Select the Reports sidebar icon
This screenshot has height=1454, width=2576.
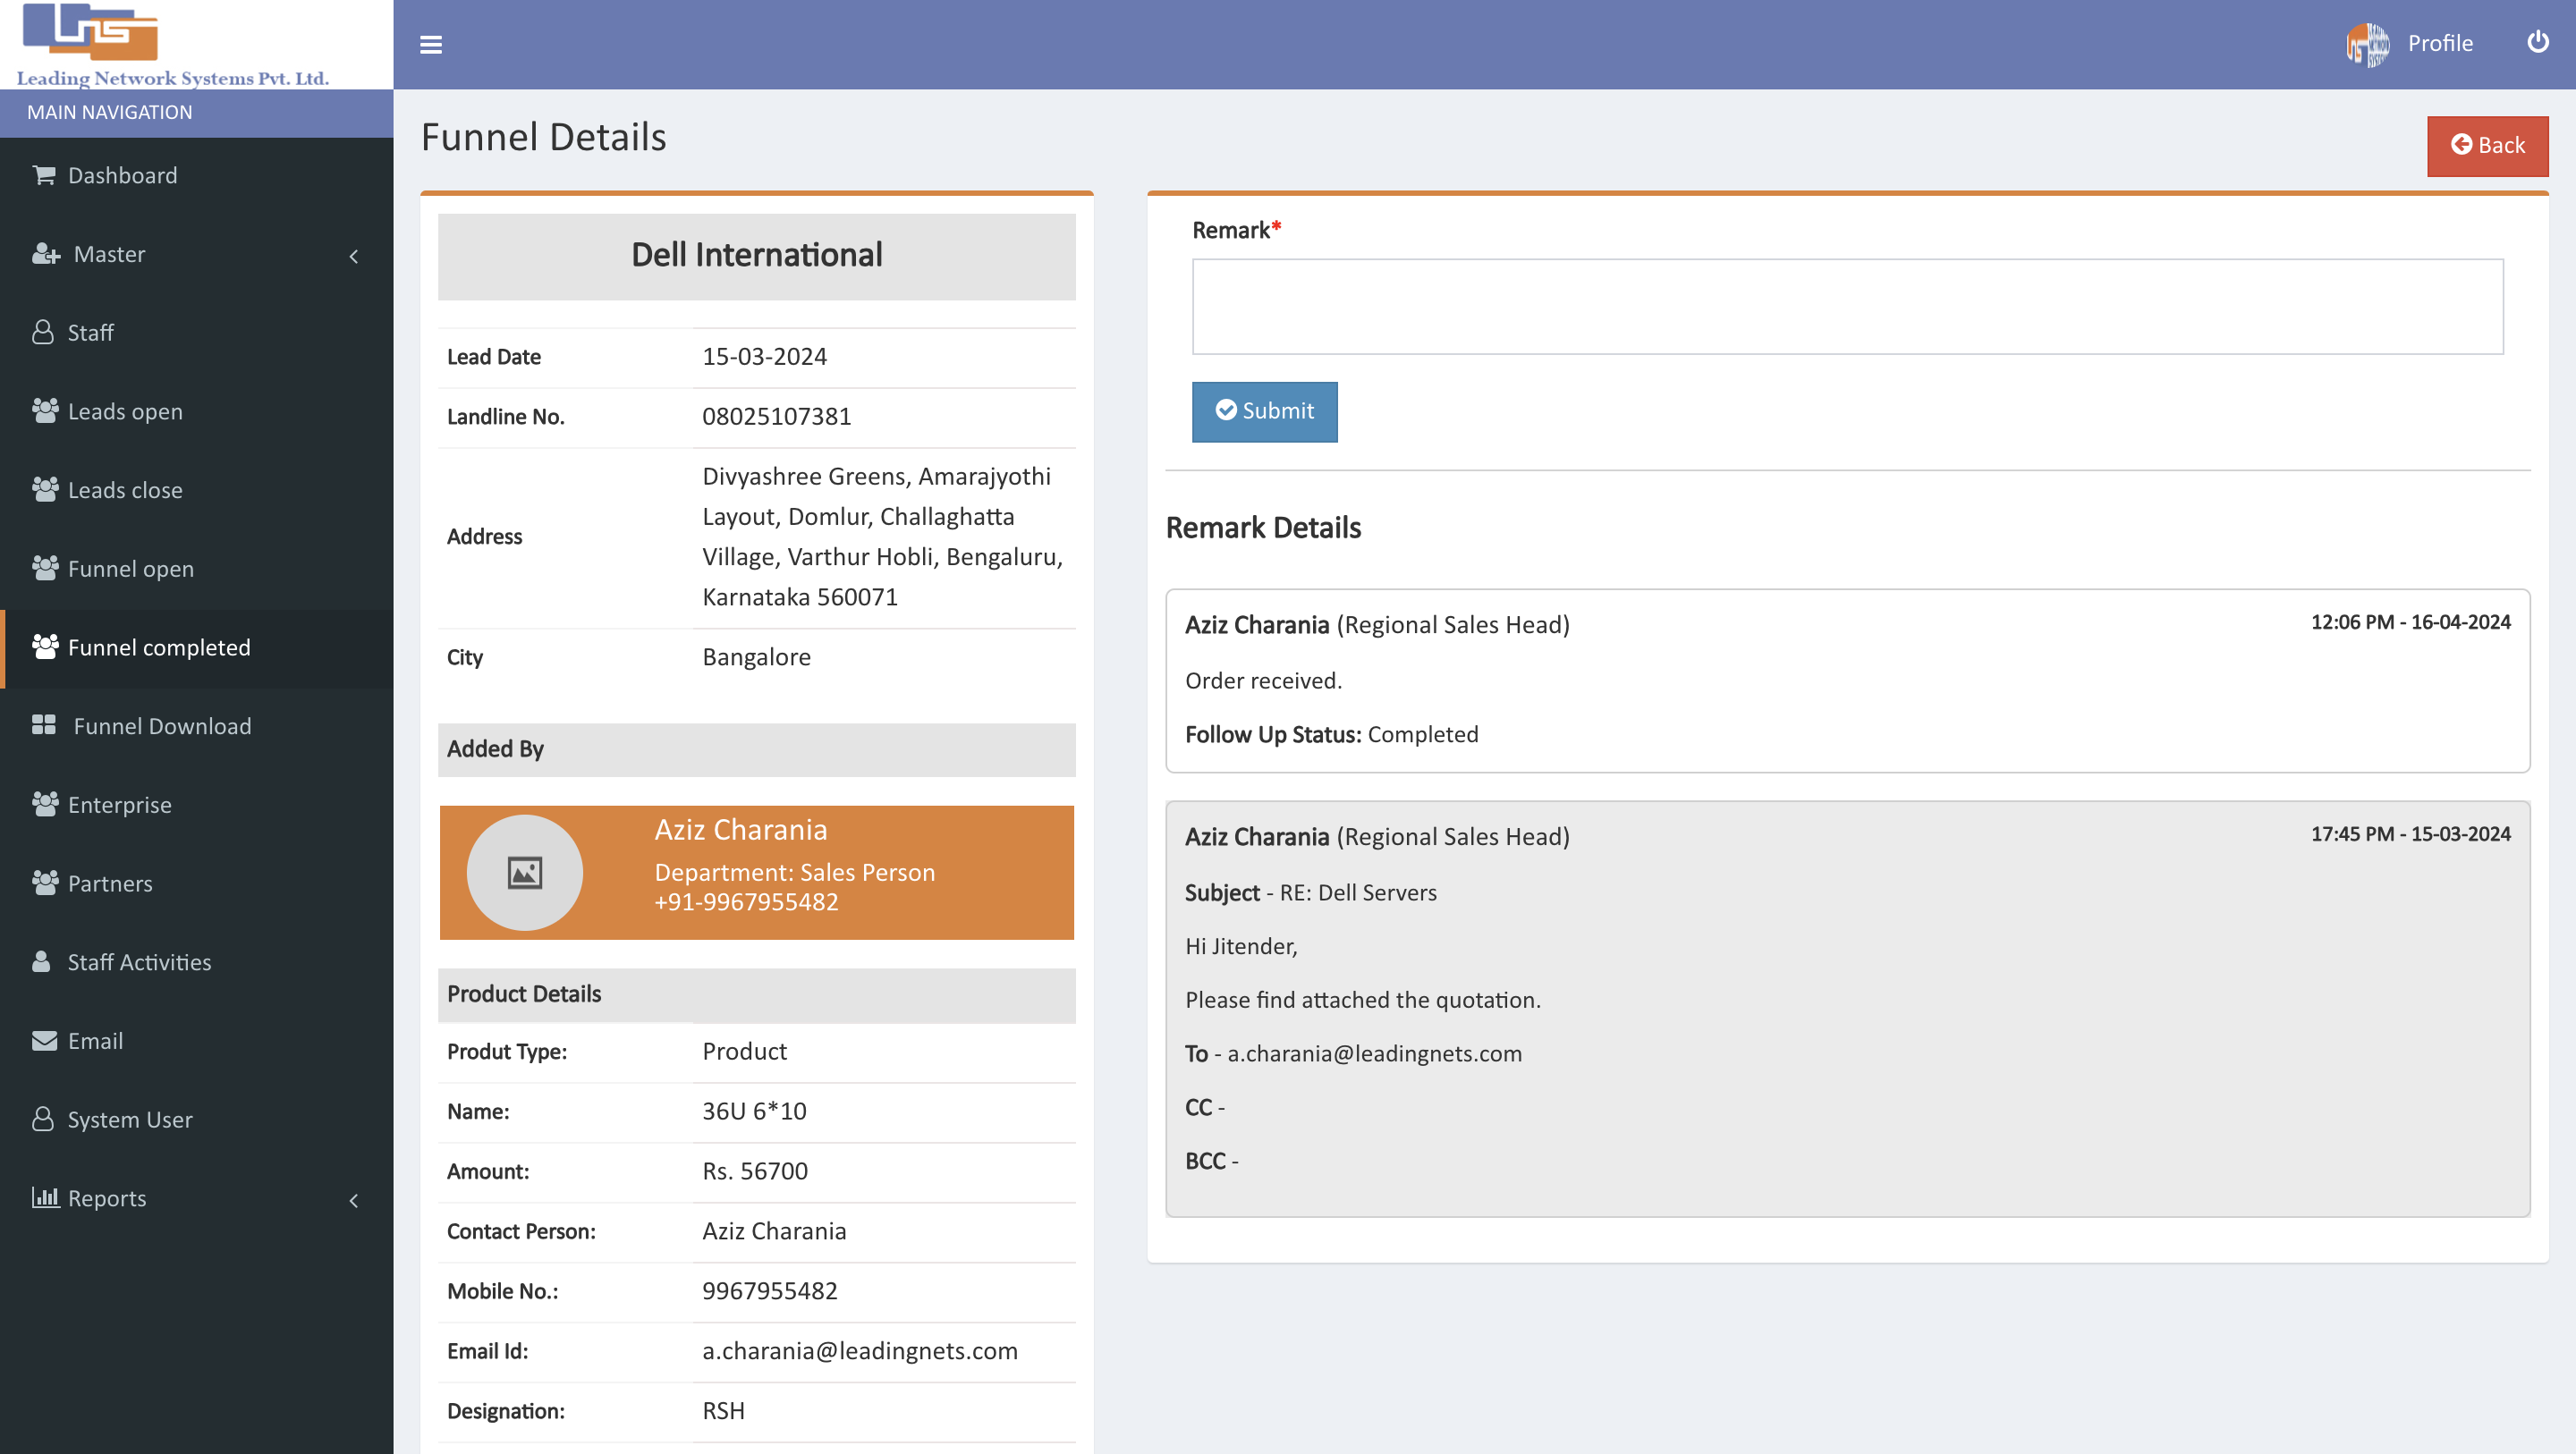44,1197
